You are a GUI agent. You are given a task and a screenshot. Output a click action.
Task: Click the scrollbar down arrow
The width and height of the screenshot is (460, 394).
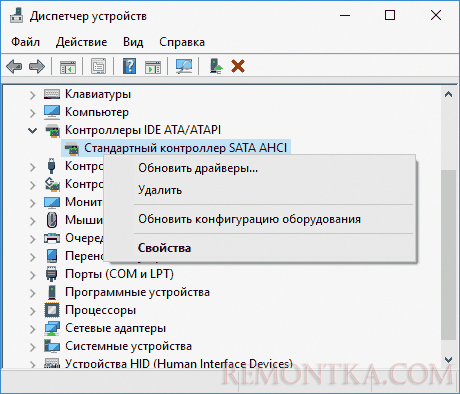(448, 360)
